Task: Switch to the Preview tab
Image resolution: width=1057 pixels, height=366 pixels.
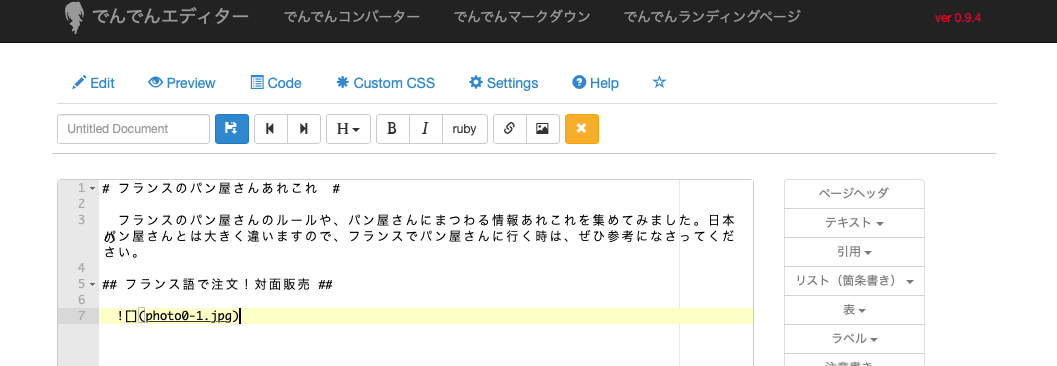Action: pos(182,83)
